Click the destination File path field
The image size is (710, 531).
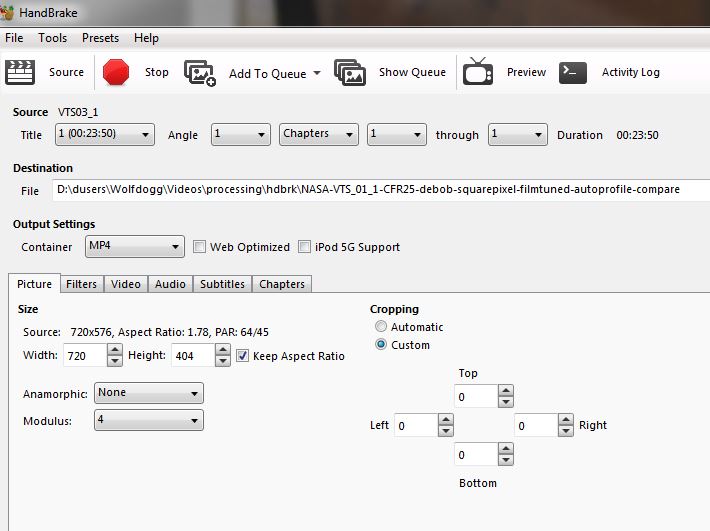click(x=381, y=190)
